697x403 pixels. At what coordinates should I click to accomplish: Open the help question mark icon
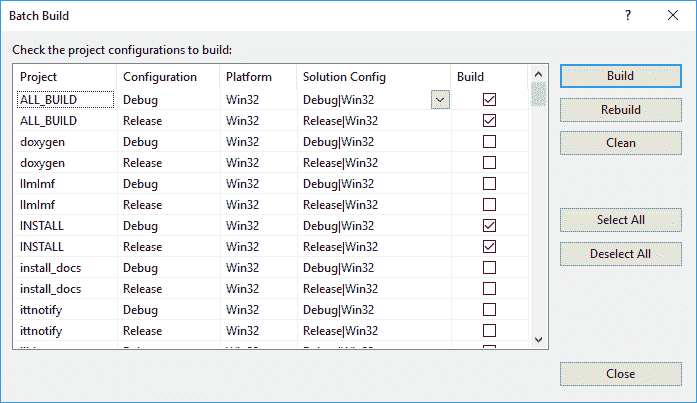627,16
